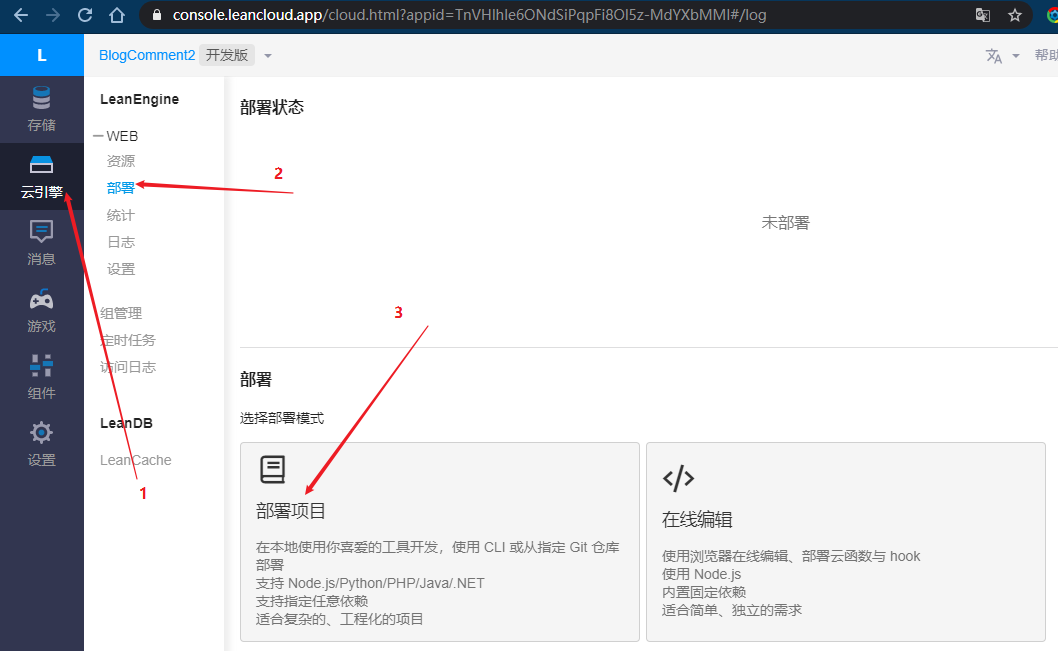Collapse the WEB group tree
This screenshot has height=651, width=1058.
coord(98,136)
